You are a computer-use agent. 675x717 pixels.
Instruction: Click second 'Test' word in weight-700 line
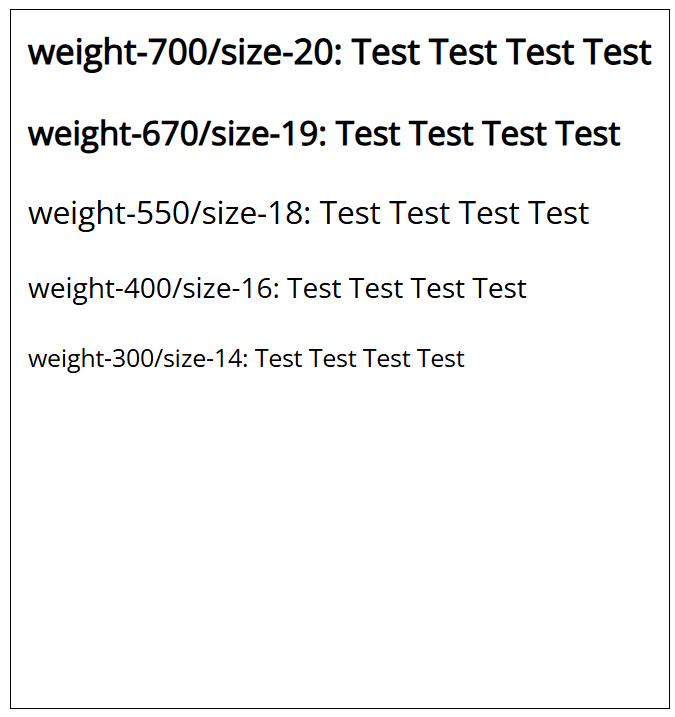coord(464,52)
